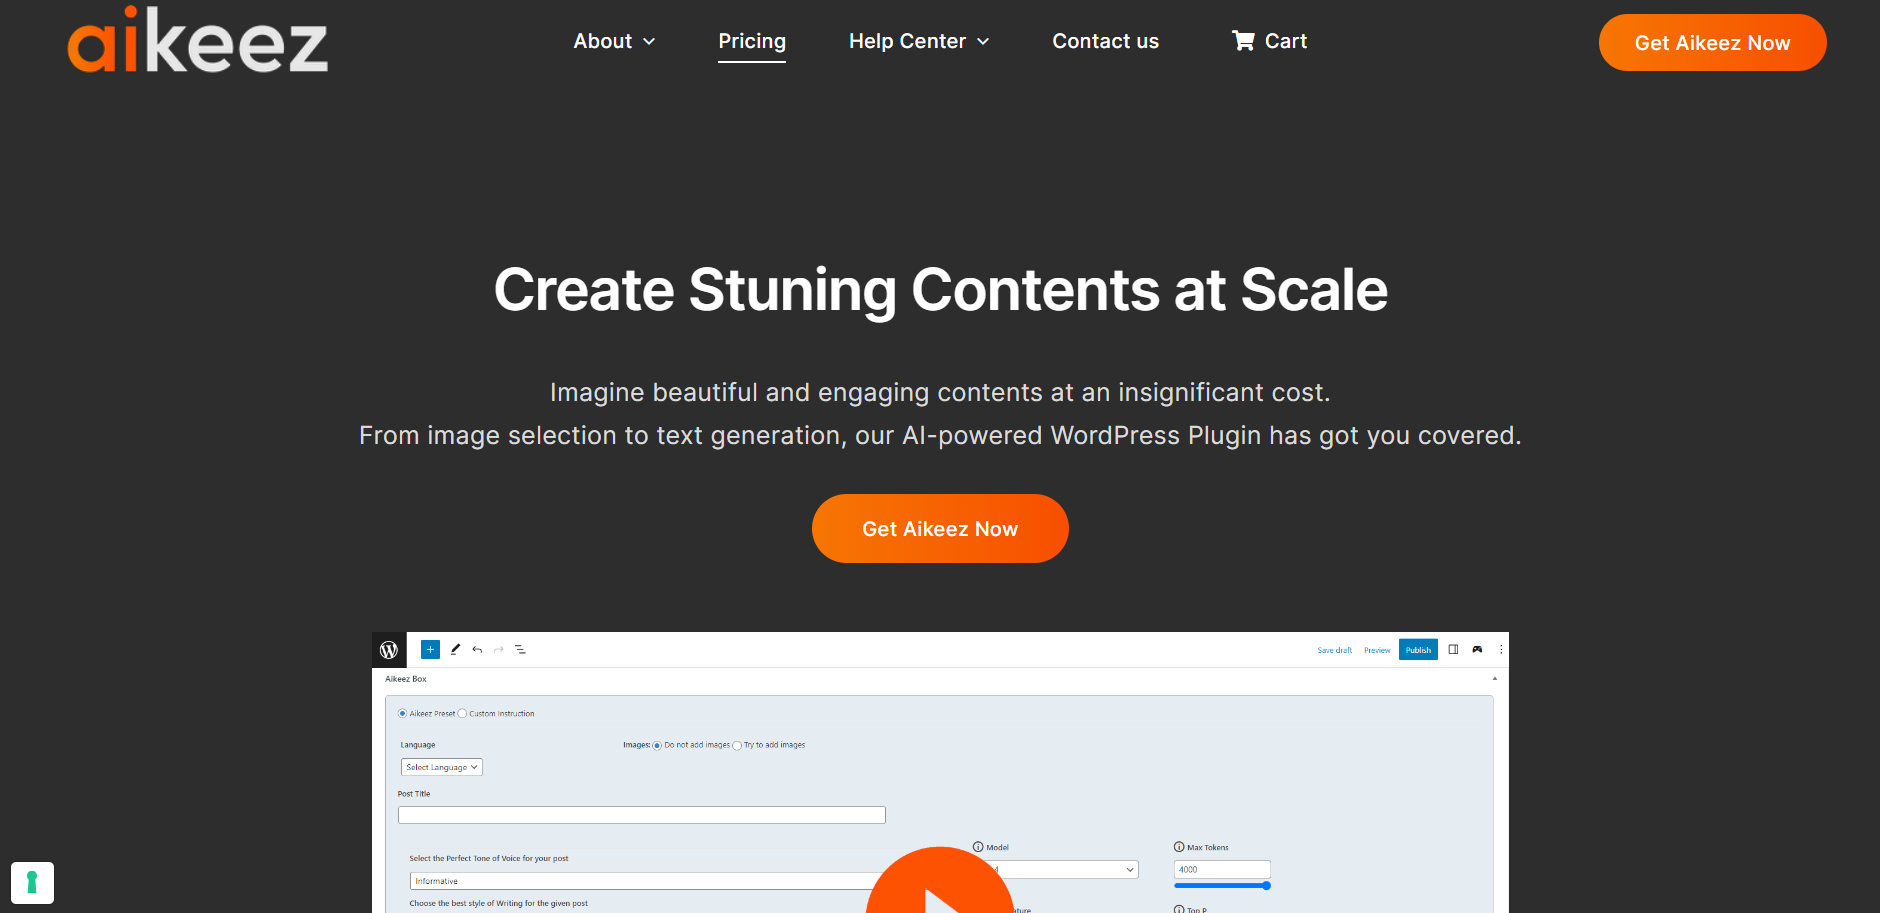Choose the Try to add images option
The image size is (1880, 913).
(x=737, y=745)
